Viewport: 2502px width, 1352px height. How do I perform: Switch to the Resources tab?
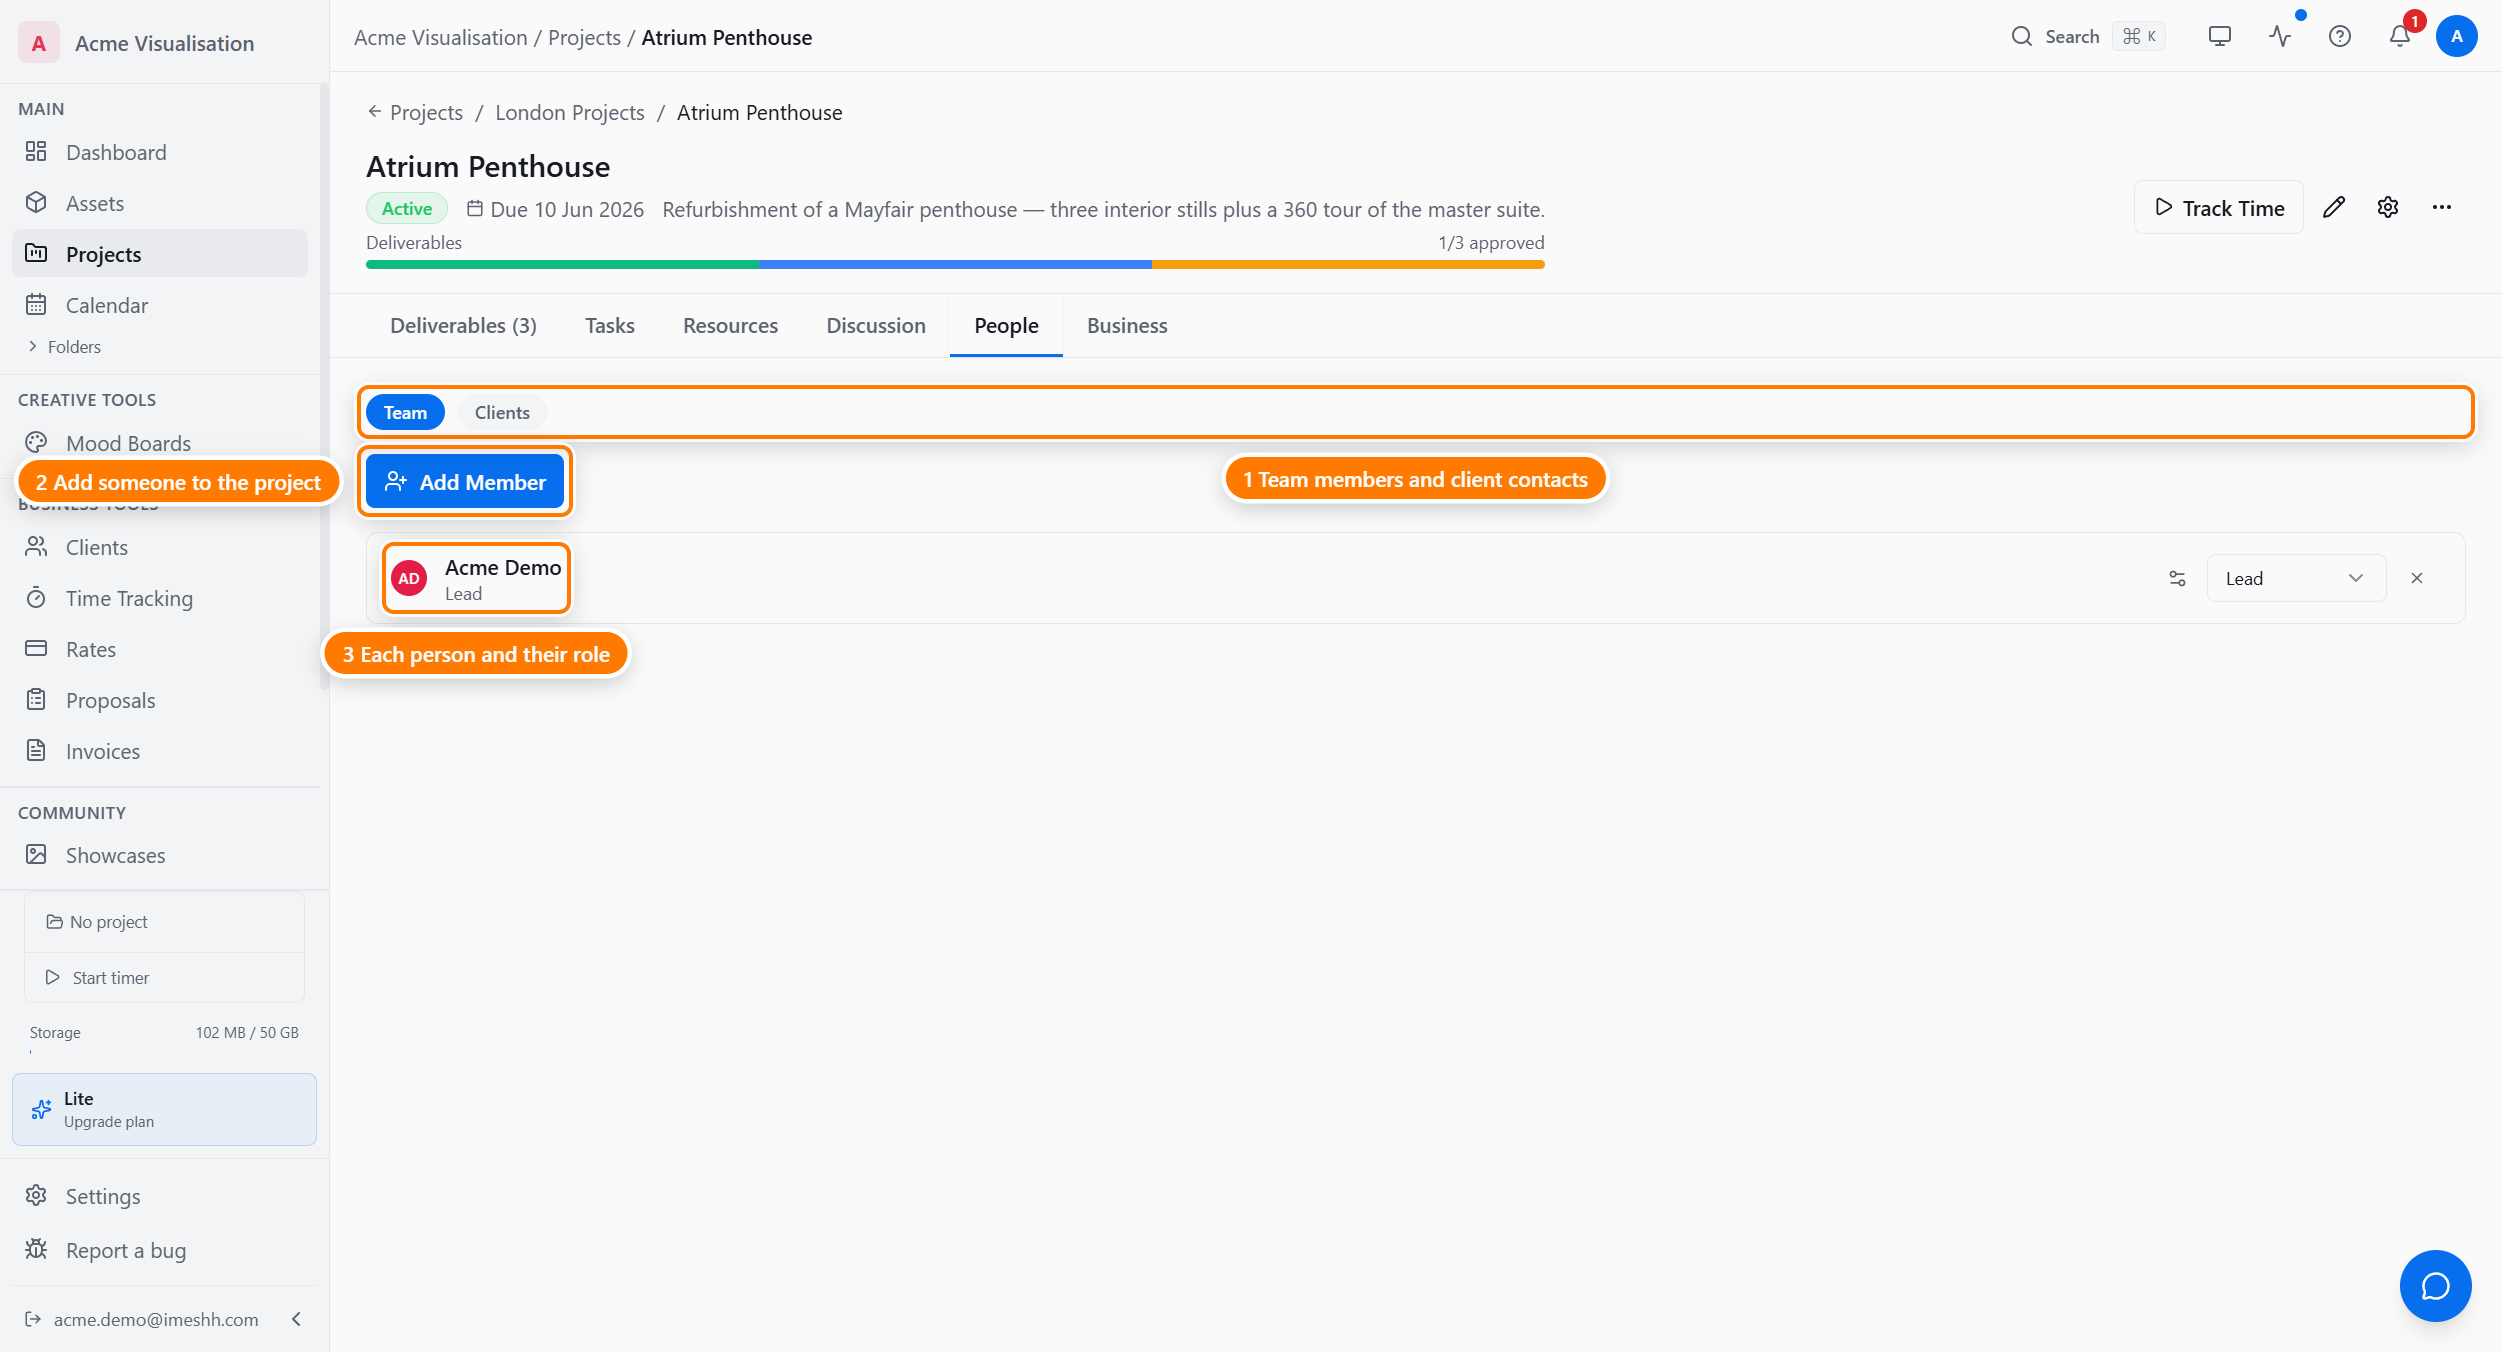click(x=730, y=325)
